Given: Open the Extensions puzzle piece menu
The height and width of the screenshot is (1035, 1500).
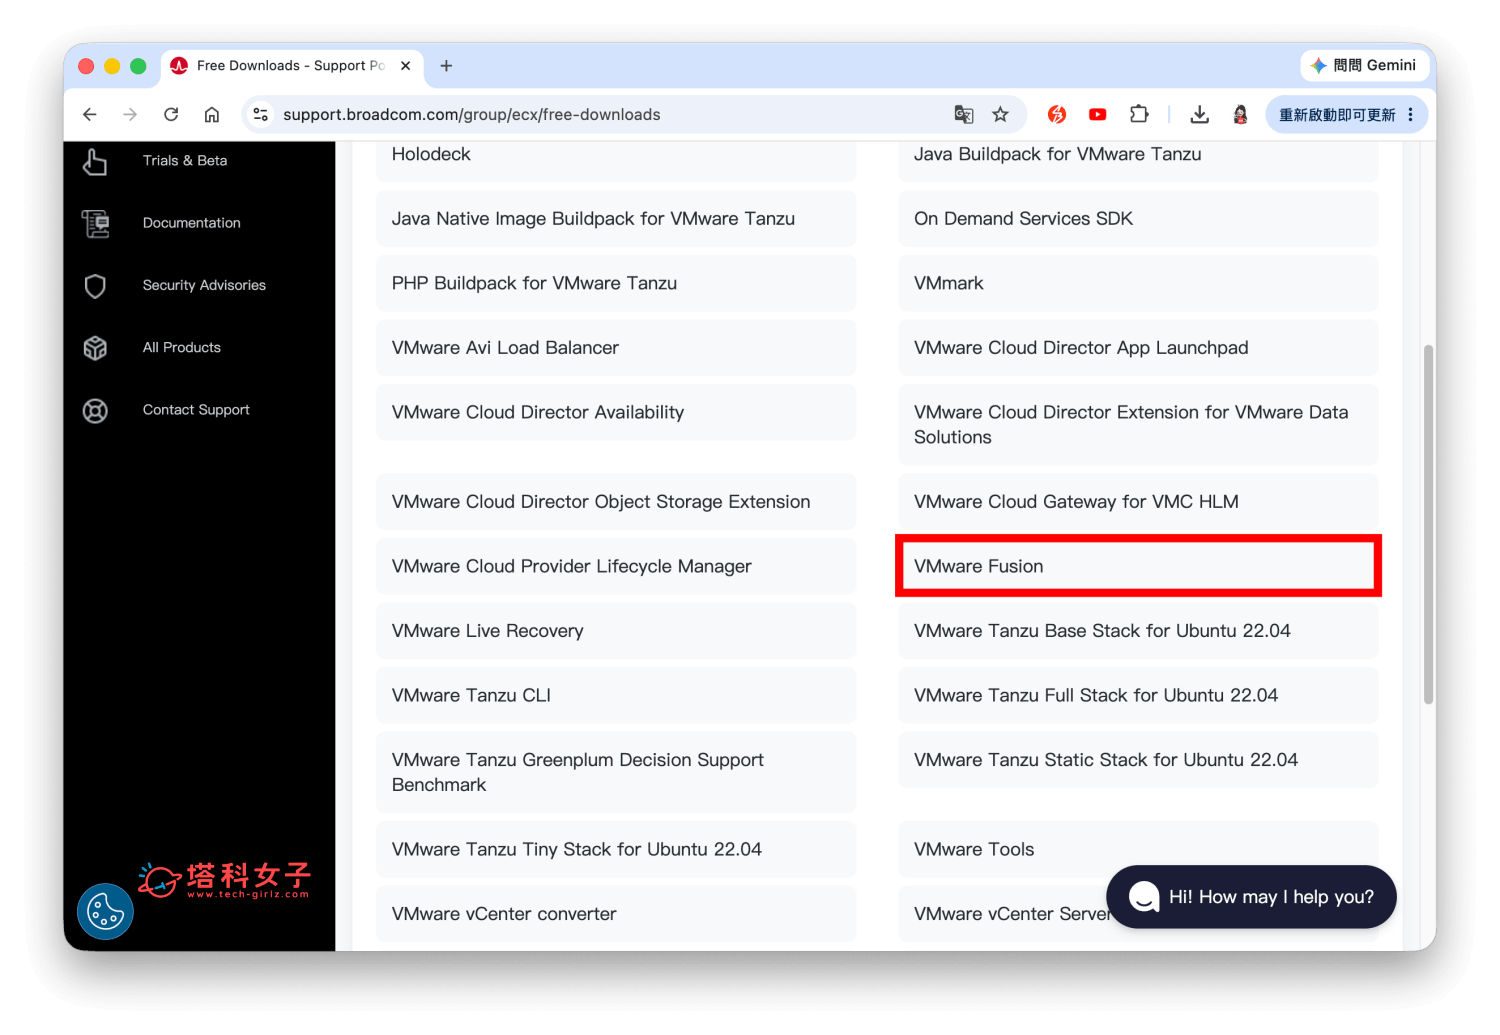Looking at the screenshot, I should point(1139,115).
